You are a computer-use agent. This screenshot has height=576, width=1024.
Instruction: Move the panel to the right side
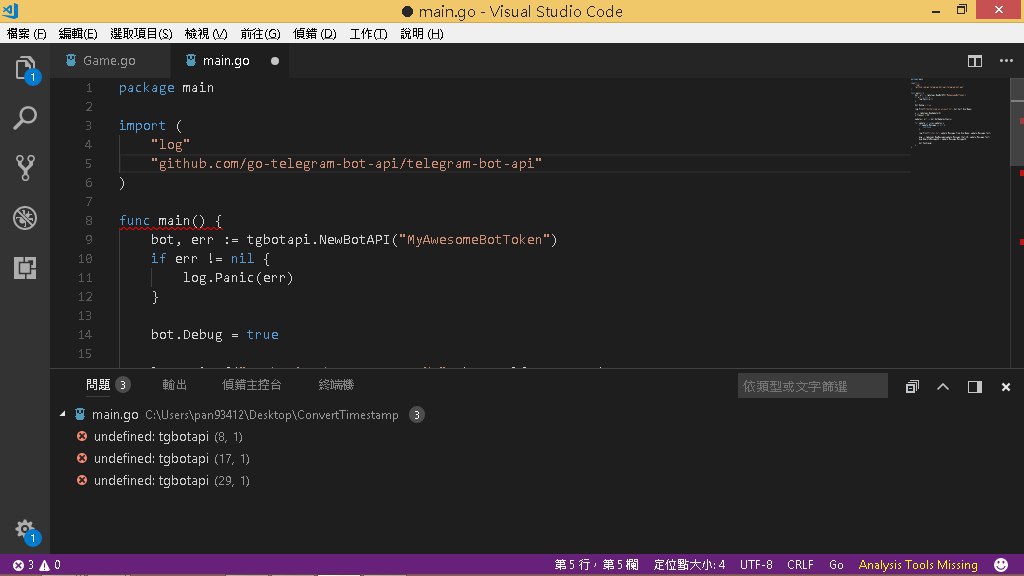pyautogui.click(x=974, y=387)
